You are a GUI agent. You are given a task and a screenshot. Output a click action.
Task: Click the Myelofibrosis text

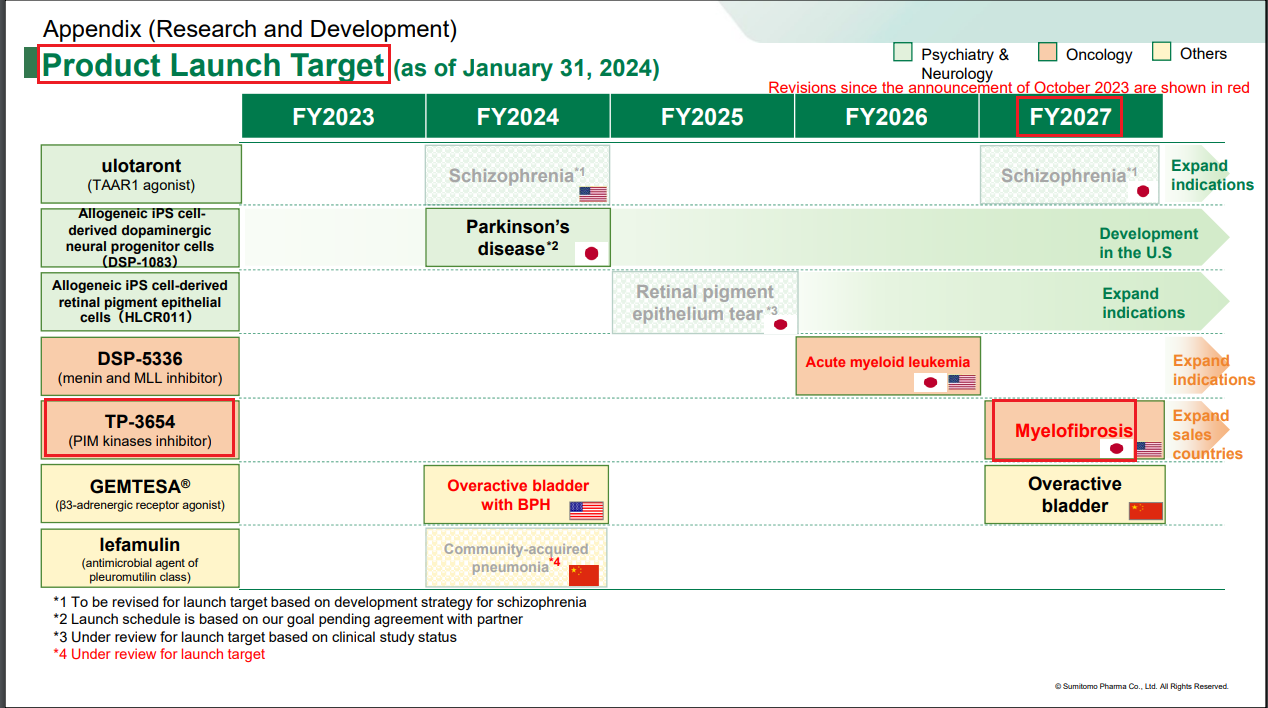[1074, 431]
